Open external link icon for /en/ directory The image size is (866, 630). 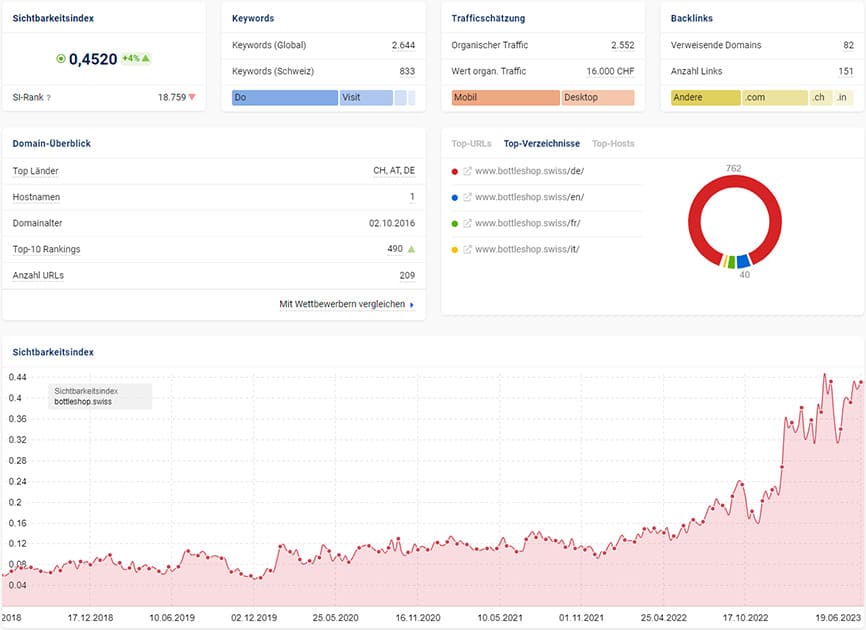click(467, 197)
